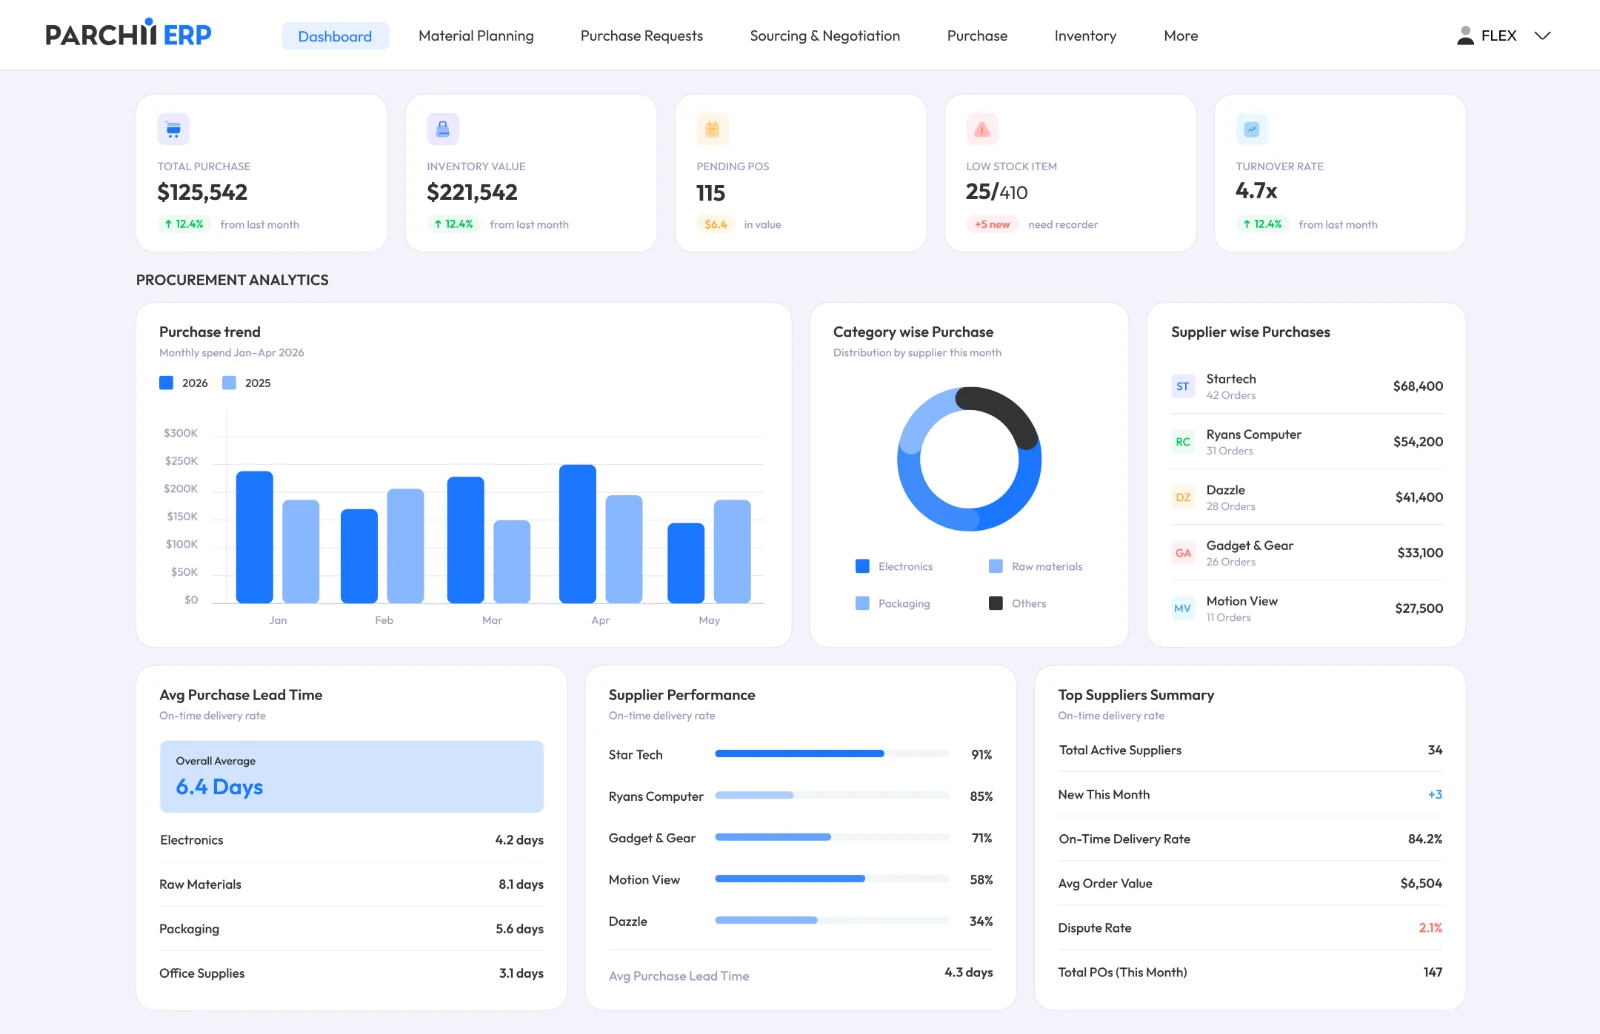1600x1034 pixels.
Task: Click the Others legend swatch
Action: 996,603
